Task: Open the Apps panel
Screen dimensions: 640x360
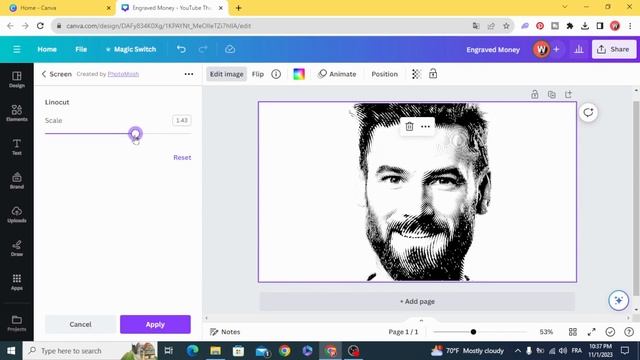Action: tap(17, 282)
